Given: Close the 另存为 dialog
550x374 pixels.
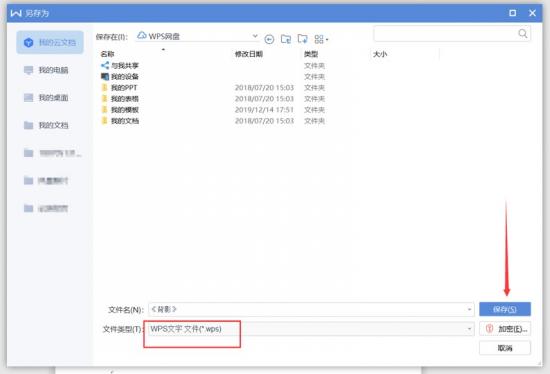Looking at the screenshot, I should coord(532,13).
